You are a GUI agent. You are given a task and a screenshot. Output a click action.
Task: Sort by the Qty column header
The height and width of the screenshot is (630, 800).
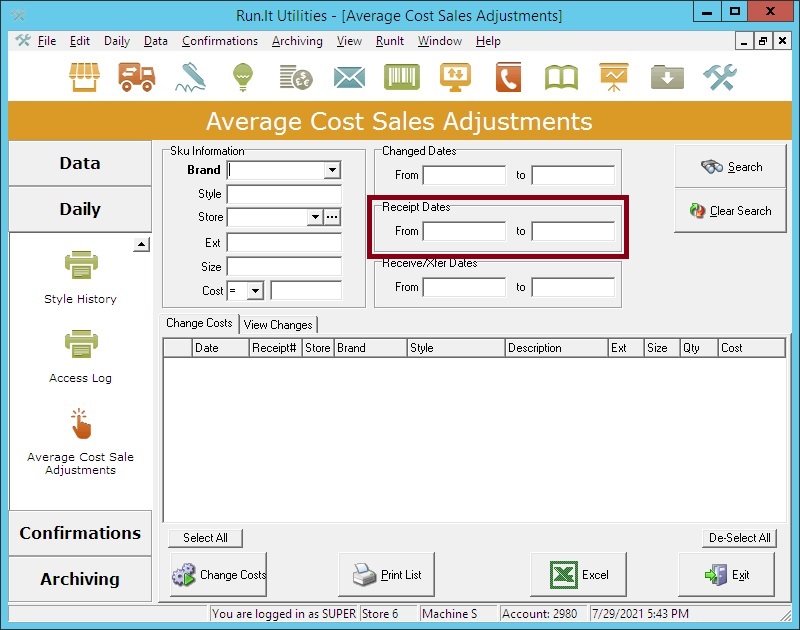(x=699, y=348)
